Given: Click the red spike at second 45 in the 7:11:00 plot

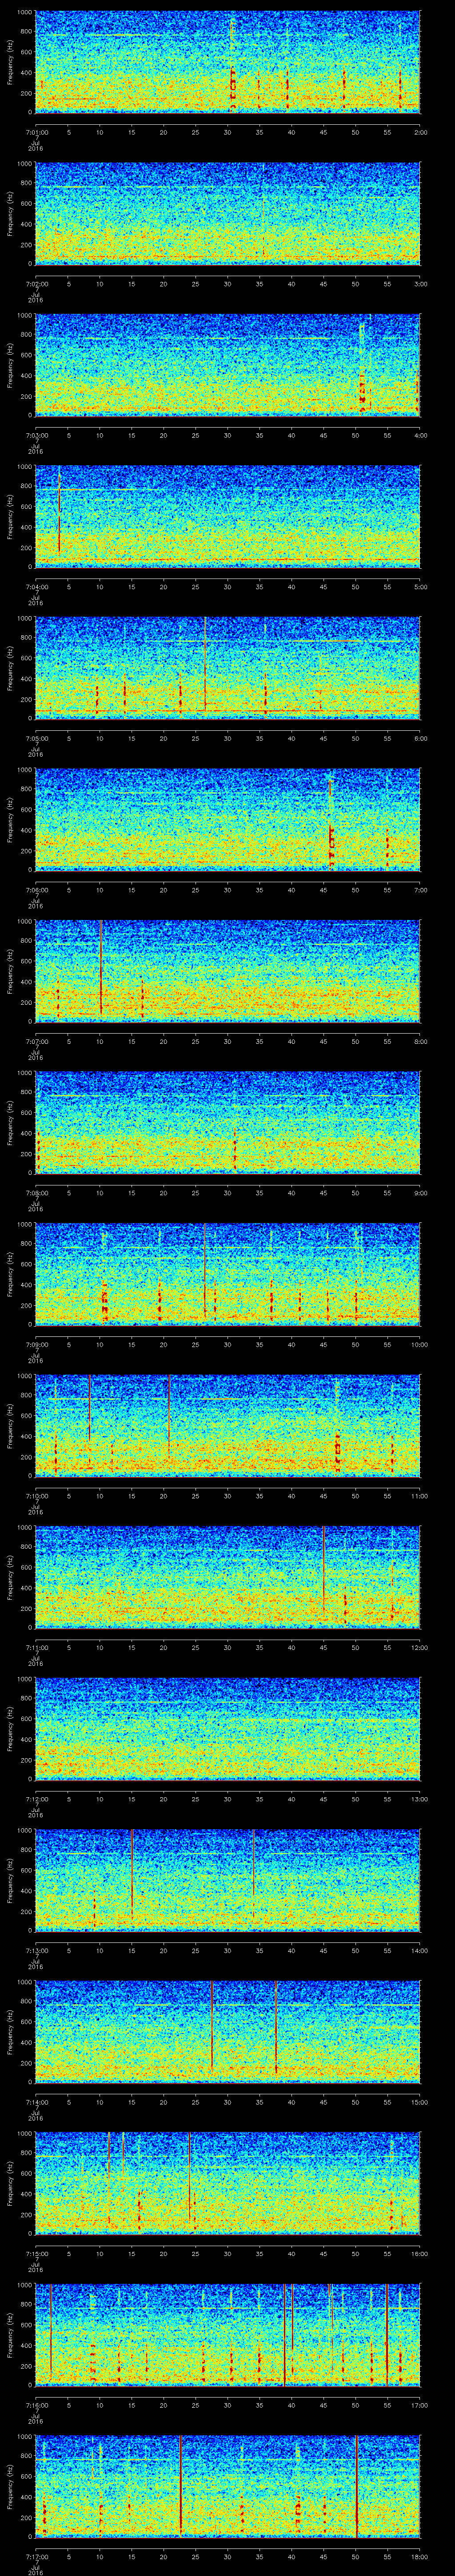Looking at the screenshot, I should [324, 1570].
